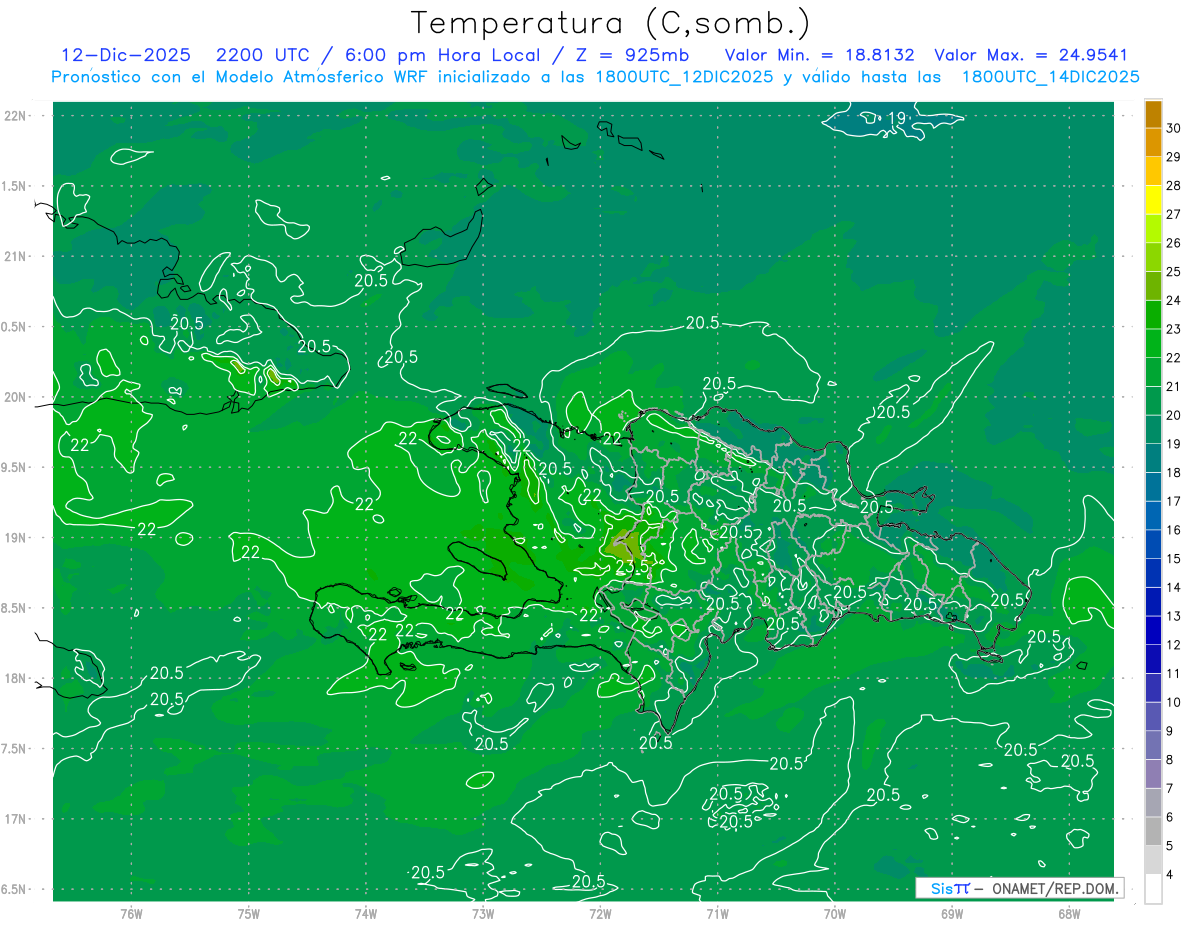Click the colorbar value label "16"

pyautogui.click(x=1173, y=530)
